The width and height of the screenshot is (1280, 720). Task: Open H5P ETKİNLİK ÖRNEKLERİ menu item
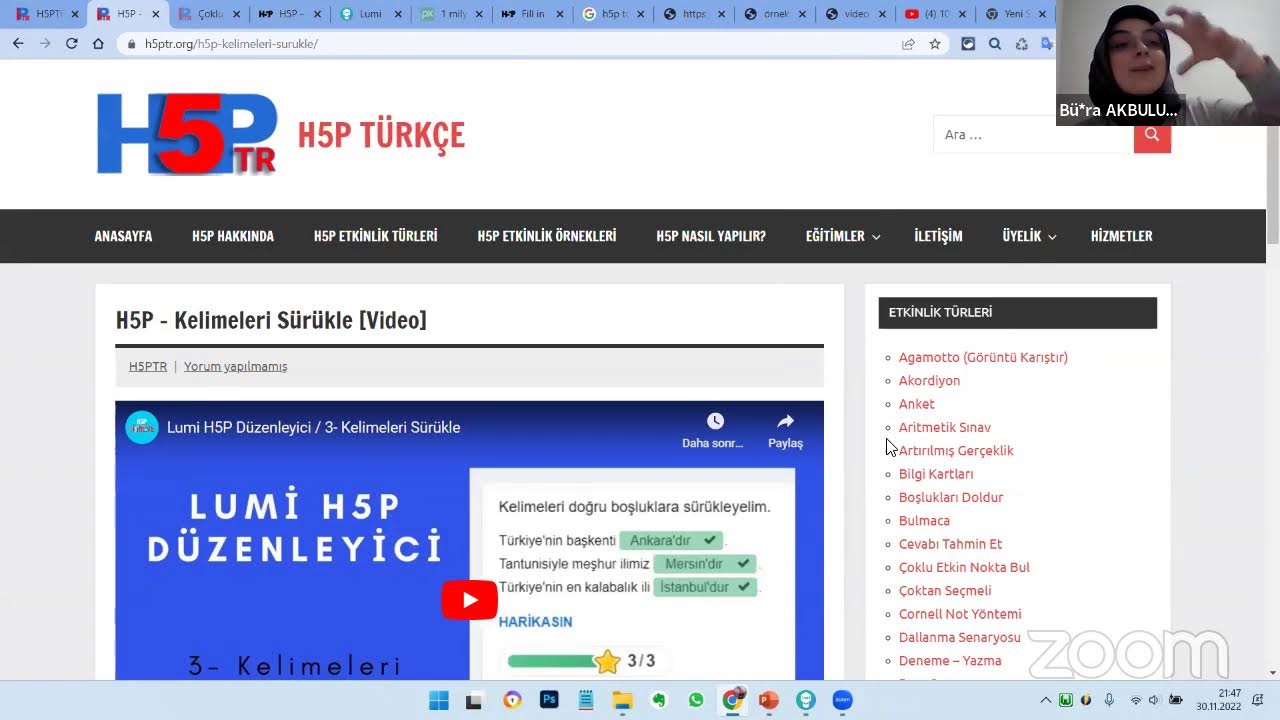tap(546, 236)
